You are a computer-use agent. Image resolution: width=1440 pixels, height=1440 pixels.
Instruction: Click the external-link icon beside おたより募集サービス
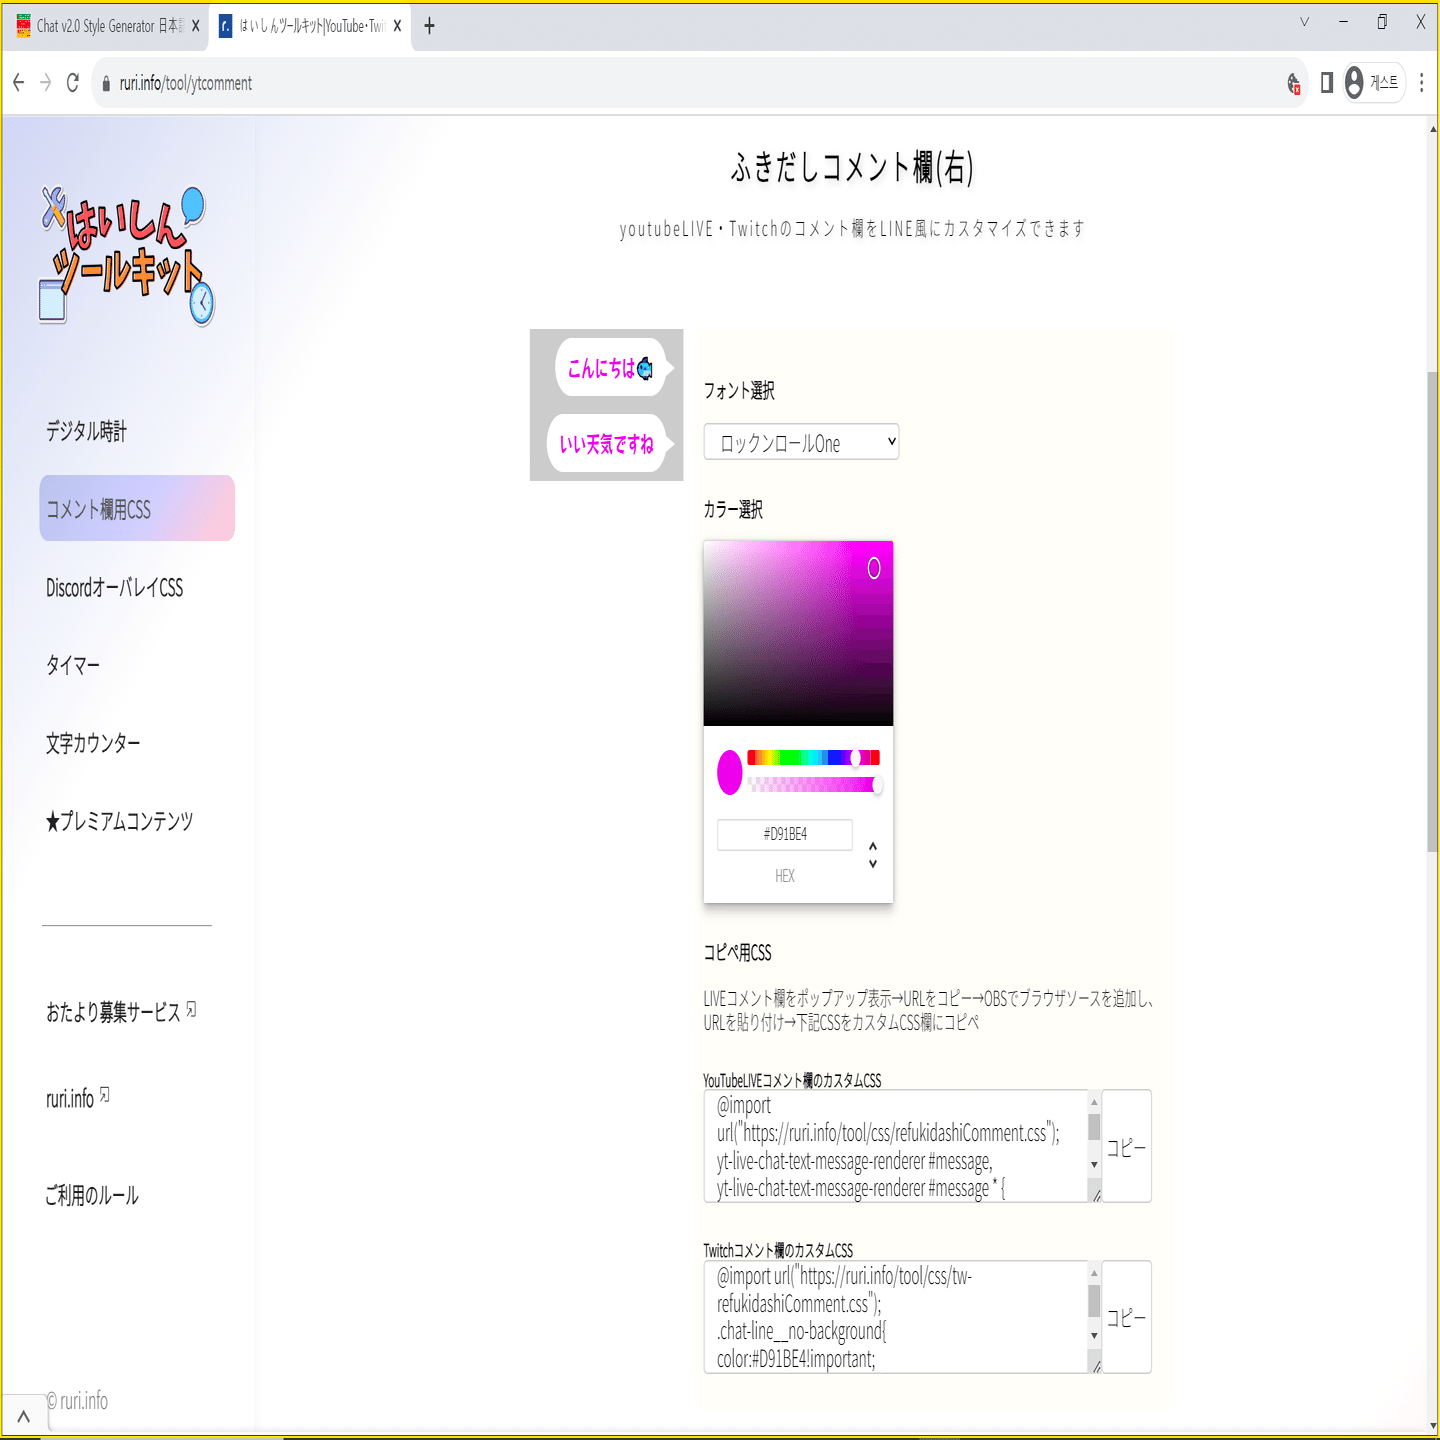[191, 1009]
